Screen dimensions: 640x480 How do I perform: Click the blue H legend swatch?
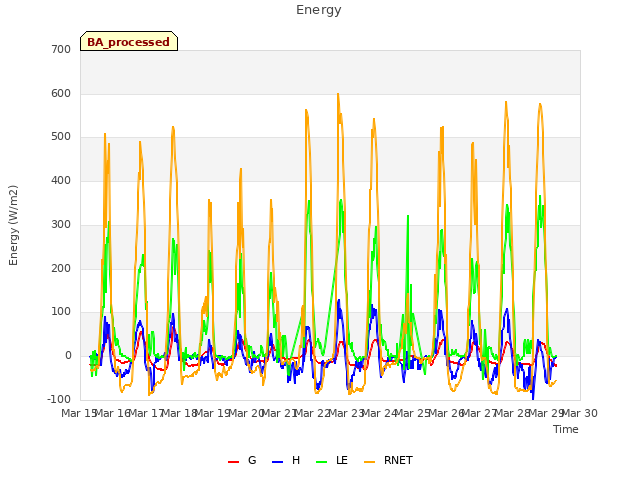click(x=277, y=462)
